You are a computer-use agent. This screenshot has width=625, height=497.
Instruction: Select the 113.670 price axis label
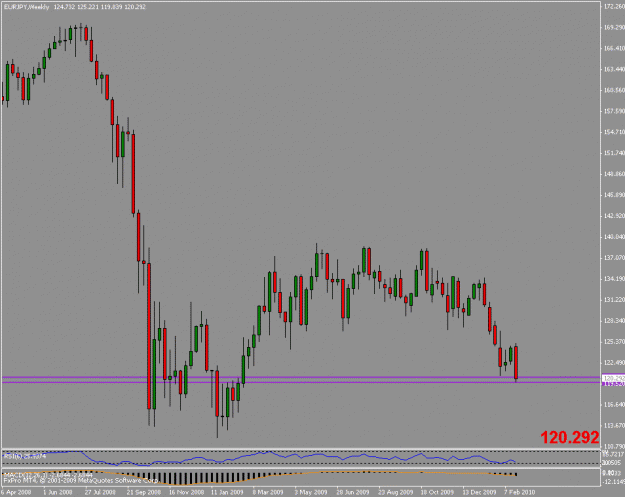(614, 425)
